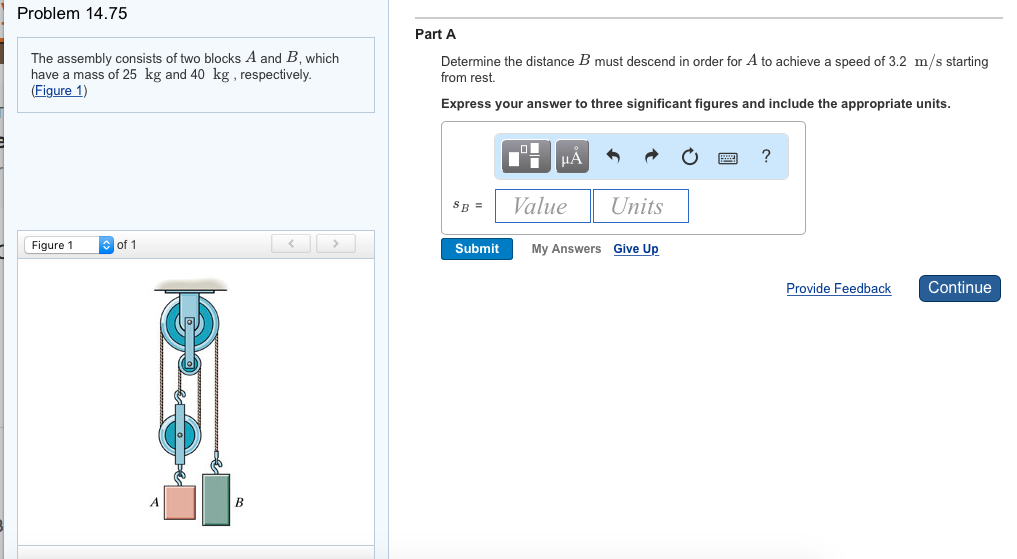The image size is (1017, 559).
Task: Expand the Figure 1 selector dropdown
Action: click(69, 245)
